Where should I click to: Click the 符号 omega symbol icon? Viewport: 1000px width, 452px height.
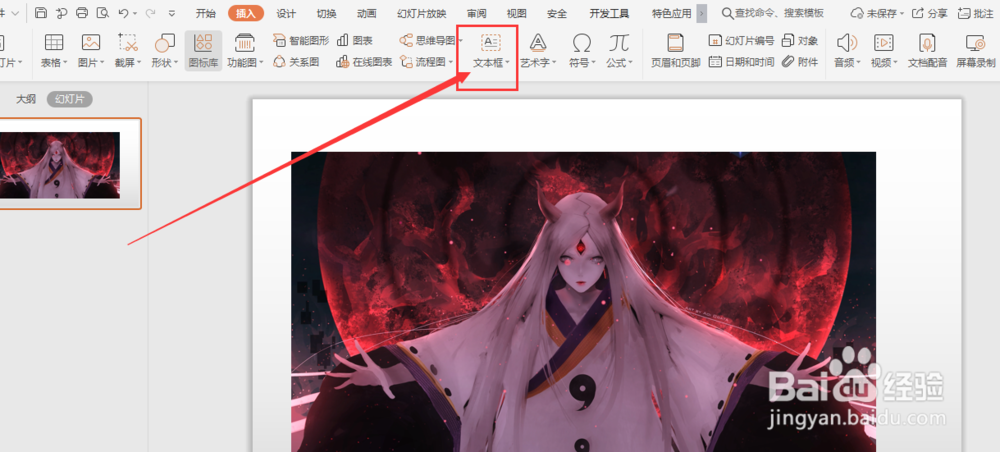[581, 43]
